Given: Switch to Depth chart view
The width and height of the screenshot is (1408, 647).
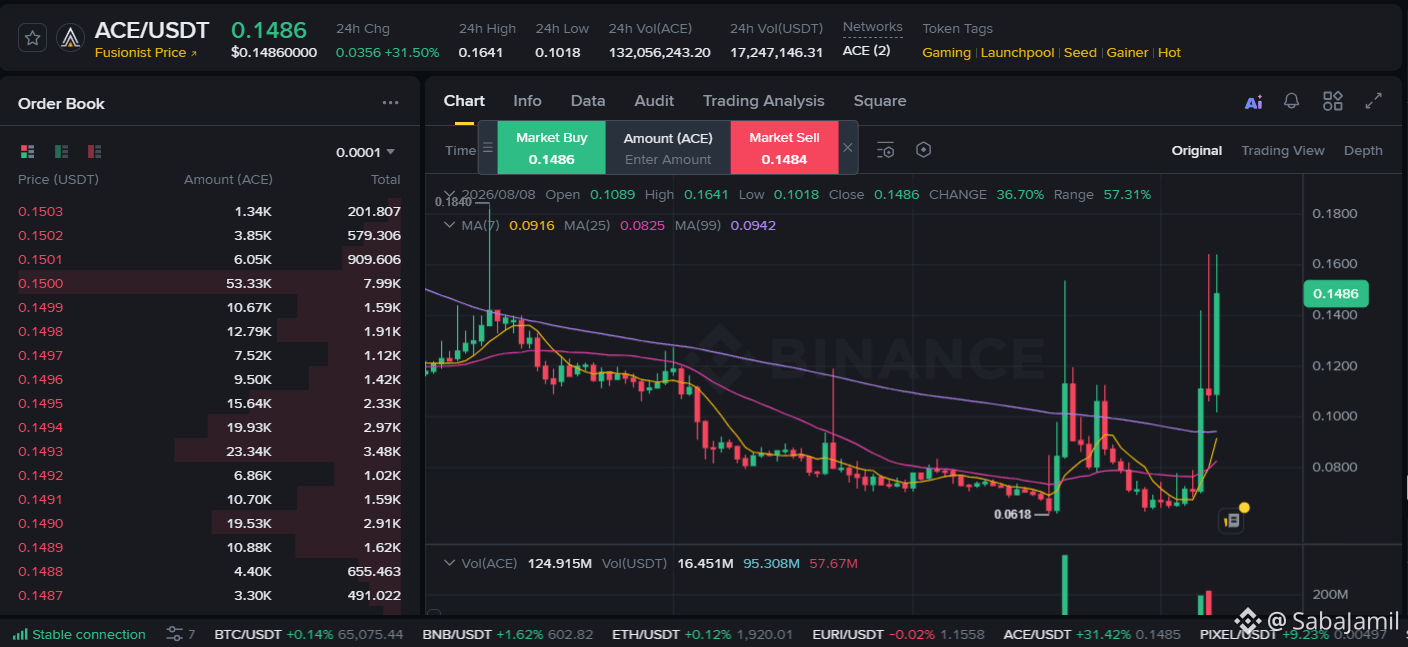Looking at the screenshot, I should (1363, 150).
